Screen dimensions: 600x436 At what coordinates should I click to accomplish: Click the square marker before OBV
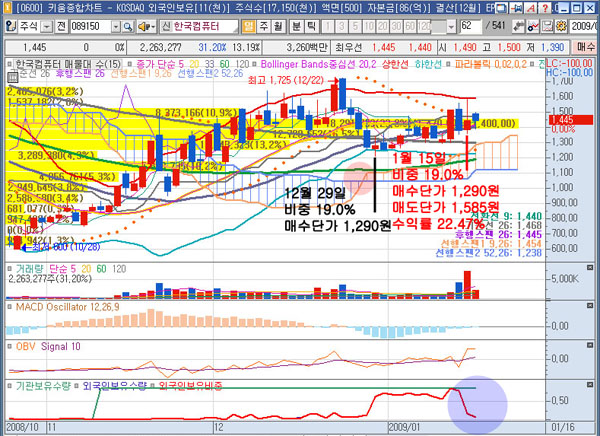pyautogui.click(x=10, y=346)
